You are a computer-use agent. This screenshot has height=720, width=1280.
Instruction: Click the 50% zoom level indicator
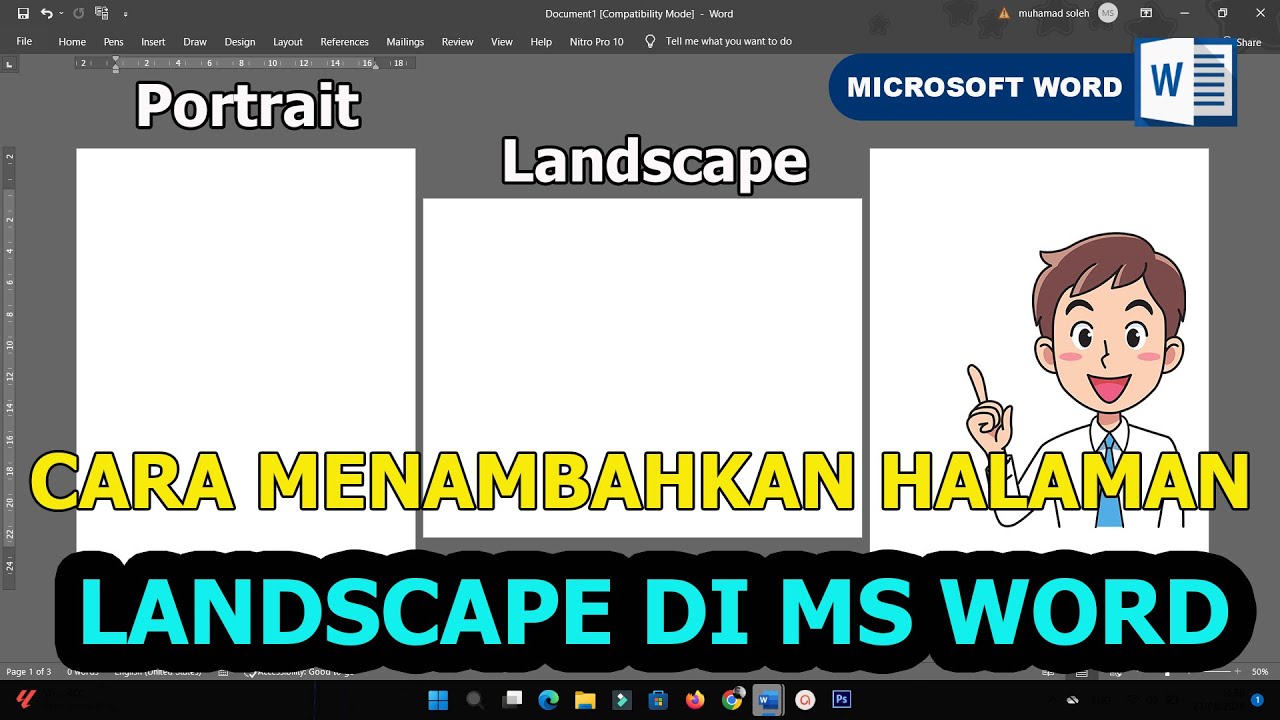(1260, 672)
